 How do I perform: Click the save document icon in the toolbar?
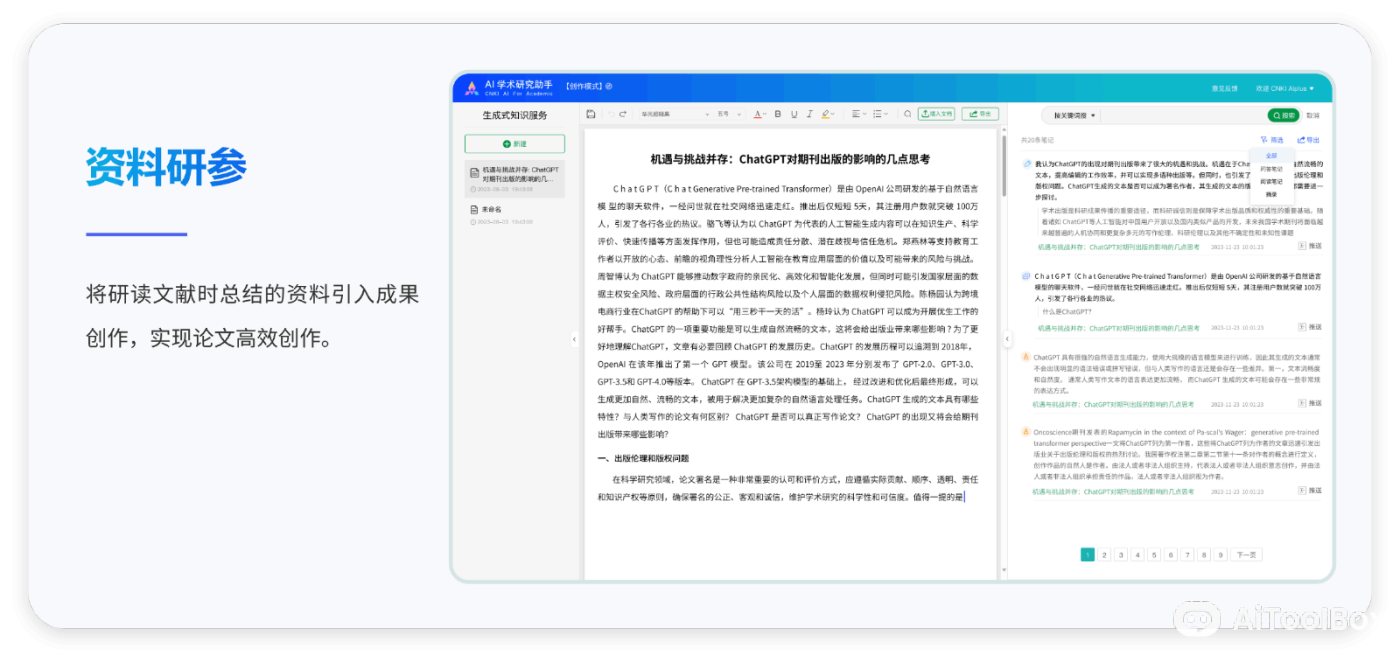(x=591, y=115)
